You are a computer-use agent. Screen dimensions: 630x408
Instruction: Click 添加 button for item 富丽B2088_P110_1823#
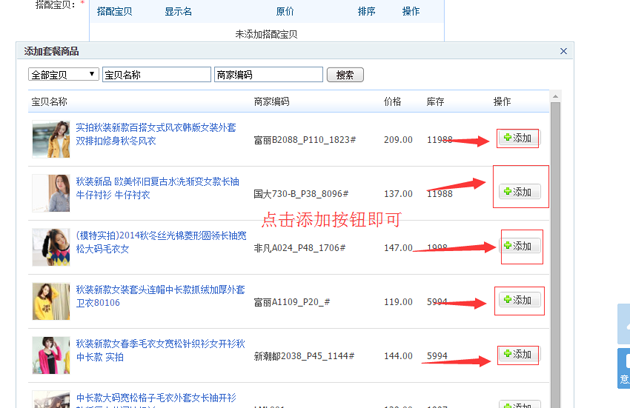click(x=518, y=138)
